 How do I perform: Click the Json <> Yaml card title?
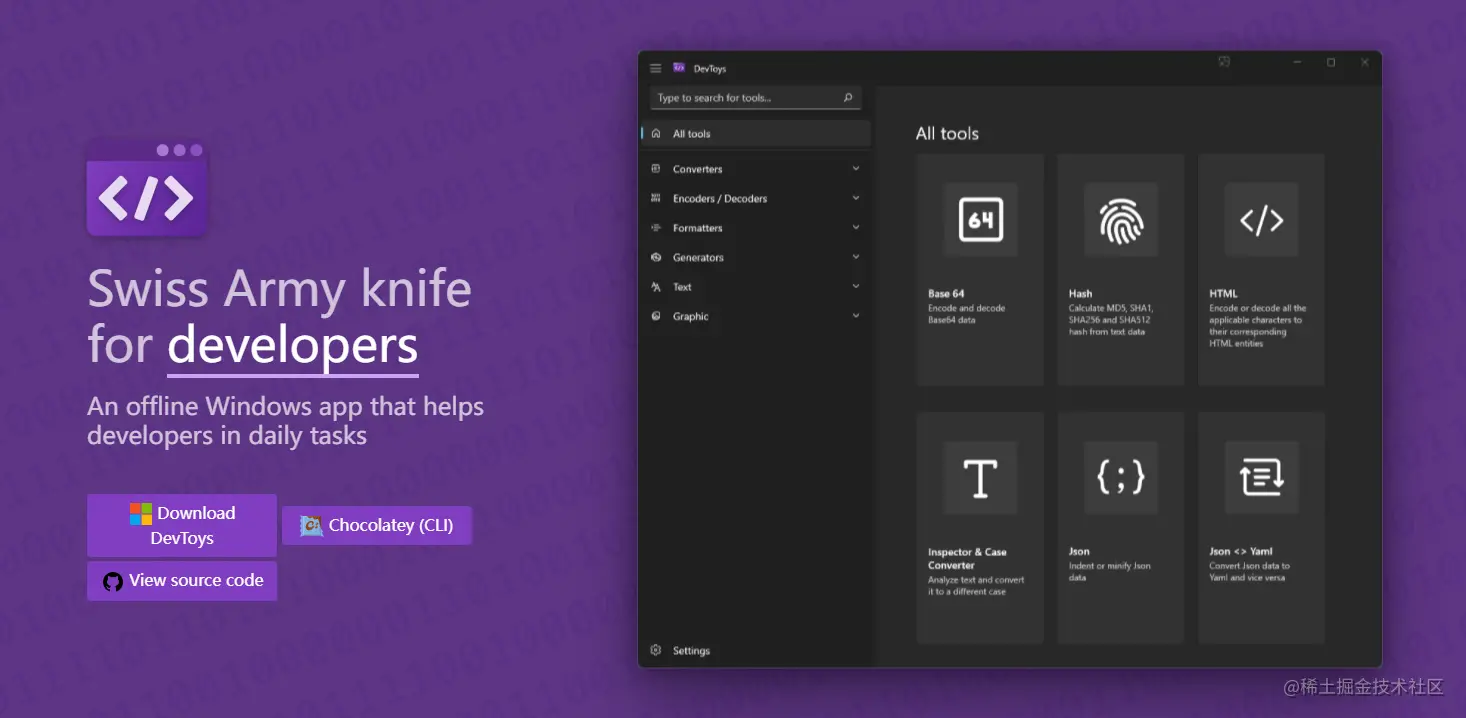click(1240, 552)
